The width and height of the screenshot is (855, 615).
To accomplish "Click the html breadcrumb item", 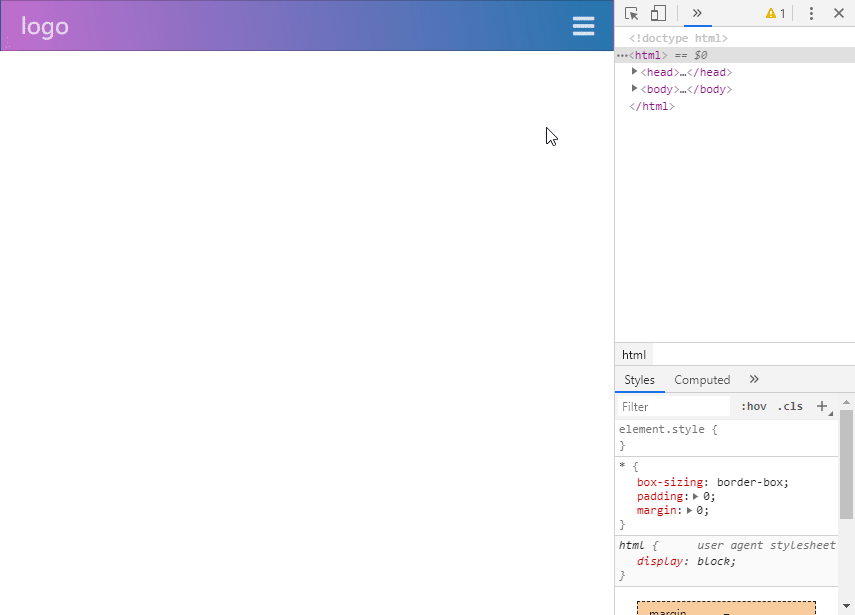I will pyautogui.click(x=634, y=355).
